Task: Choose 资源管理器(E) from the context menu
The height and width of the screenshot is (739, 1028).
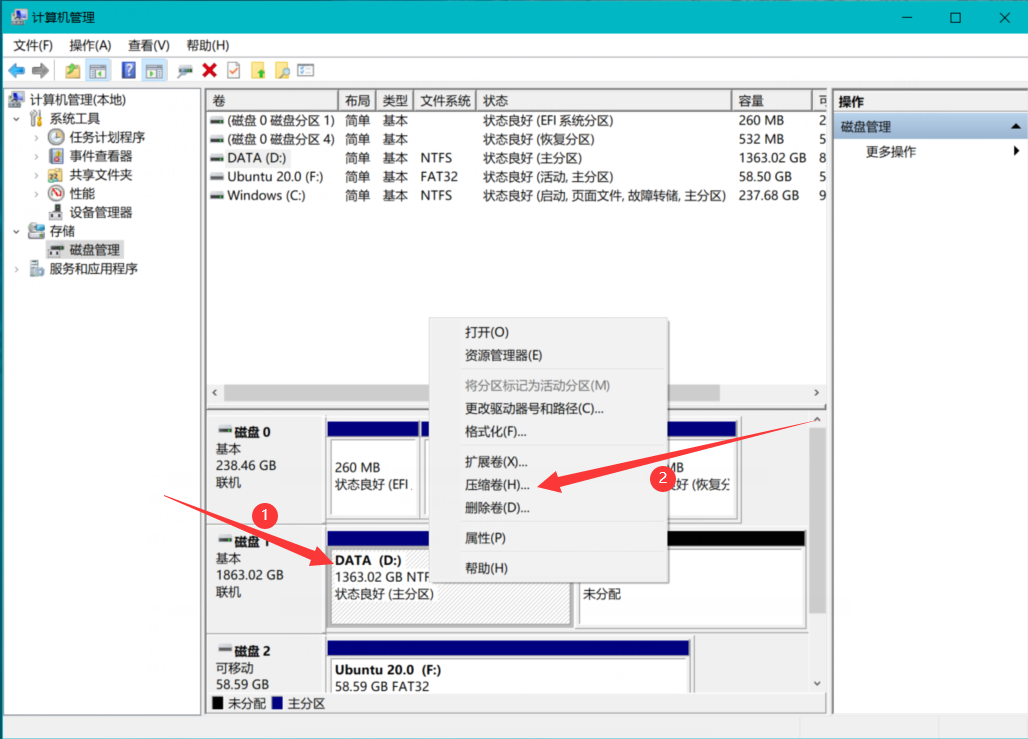Action: [549, 355]
